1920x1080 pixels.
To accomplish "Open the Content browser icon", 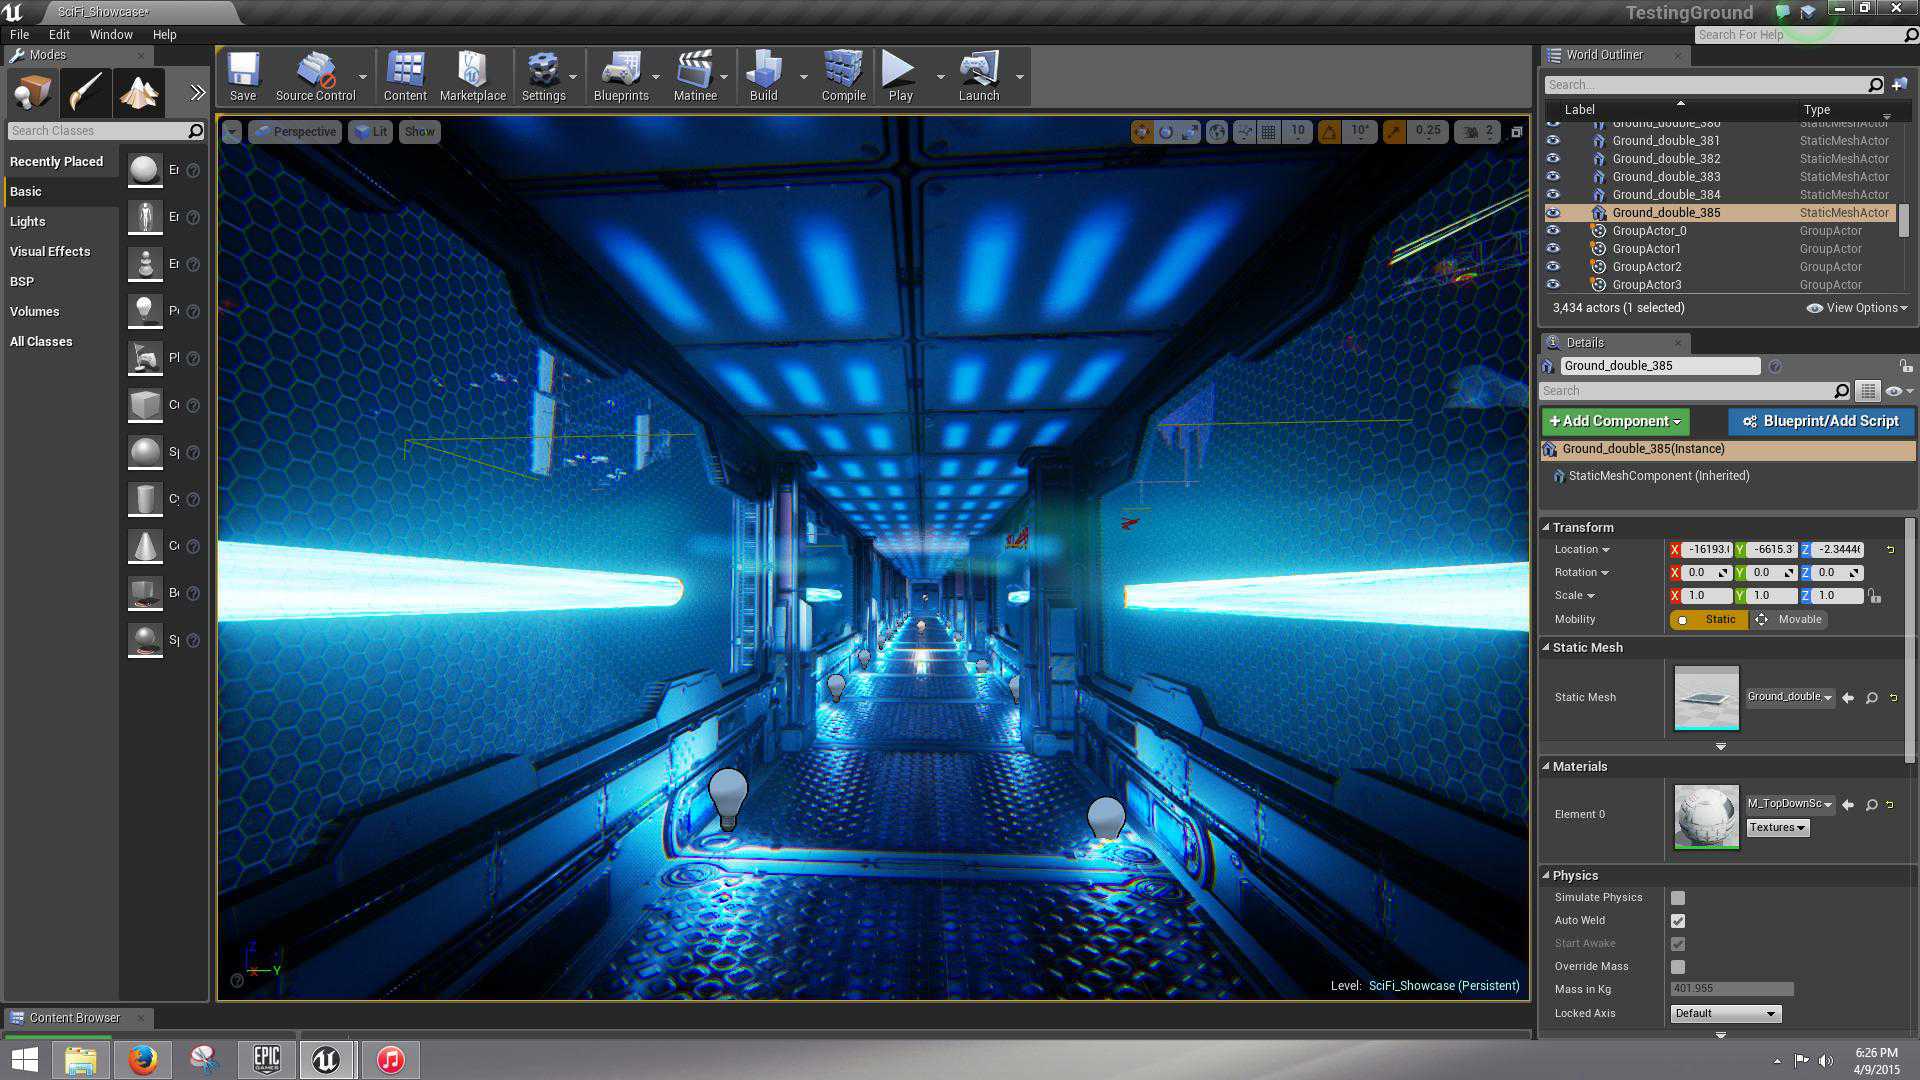I will coord(405,76).
